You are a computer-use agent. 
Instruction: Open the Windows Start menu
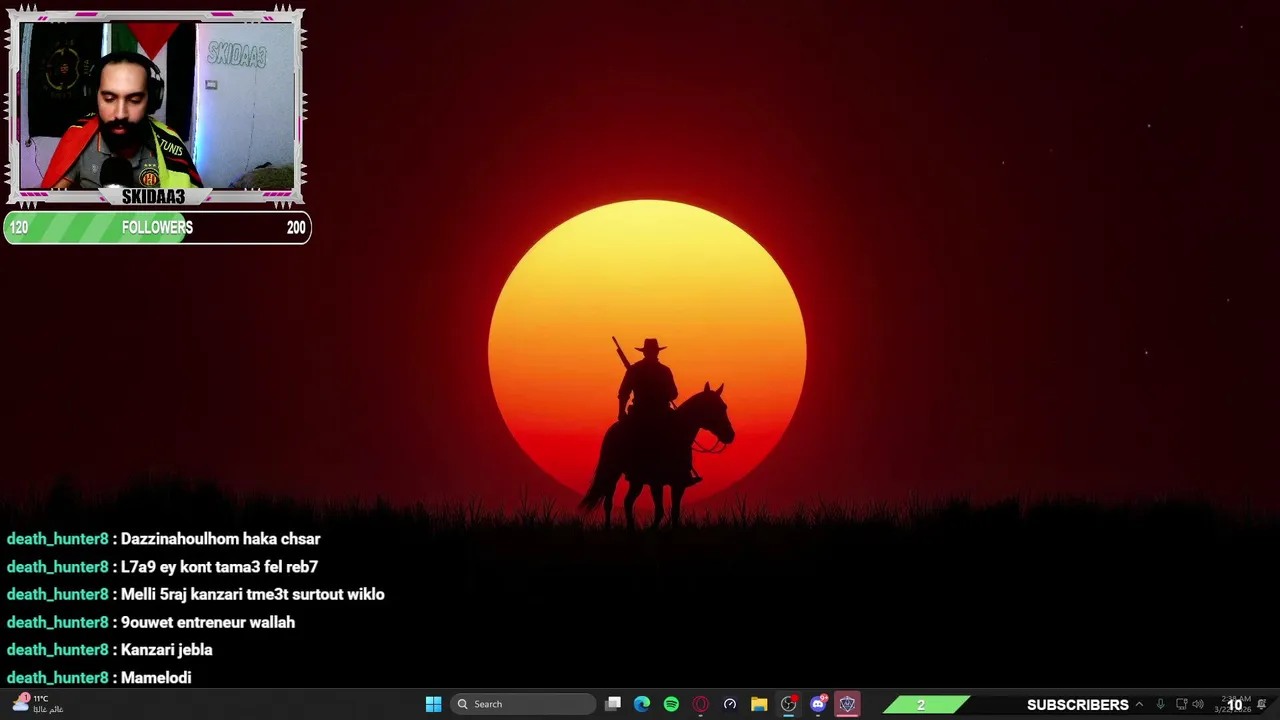pyautogui.click(x=433, y=704)
